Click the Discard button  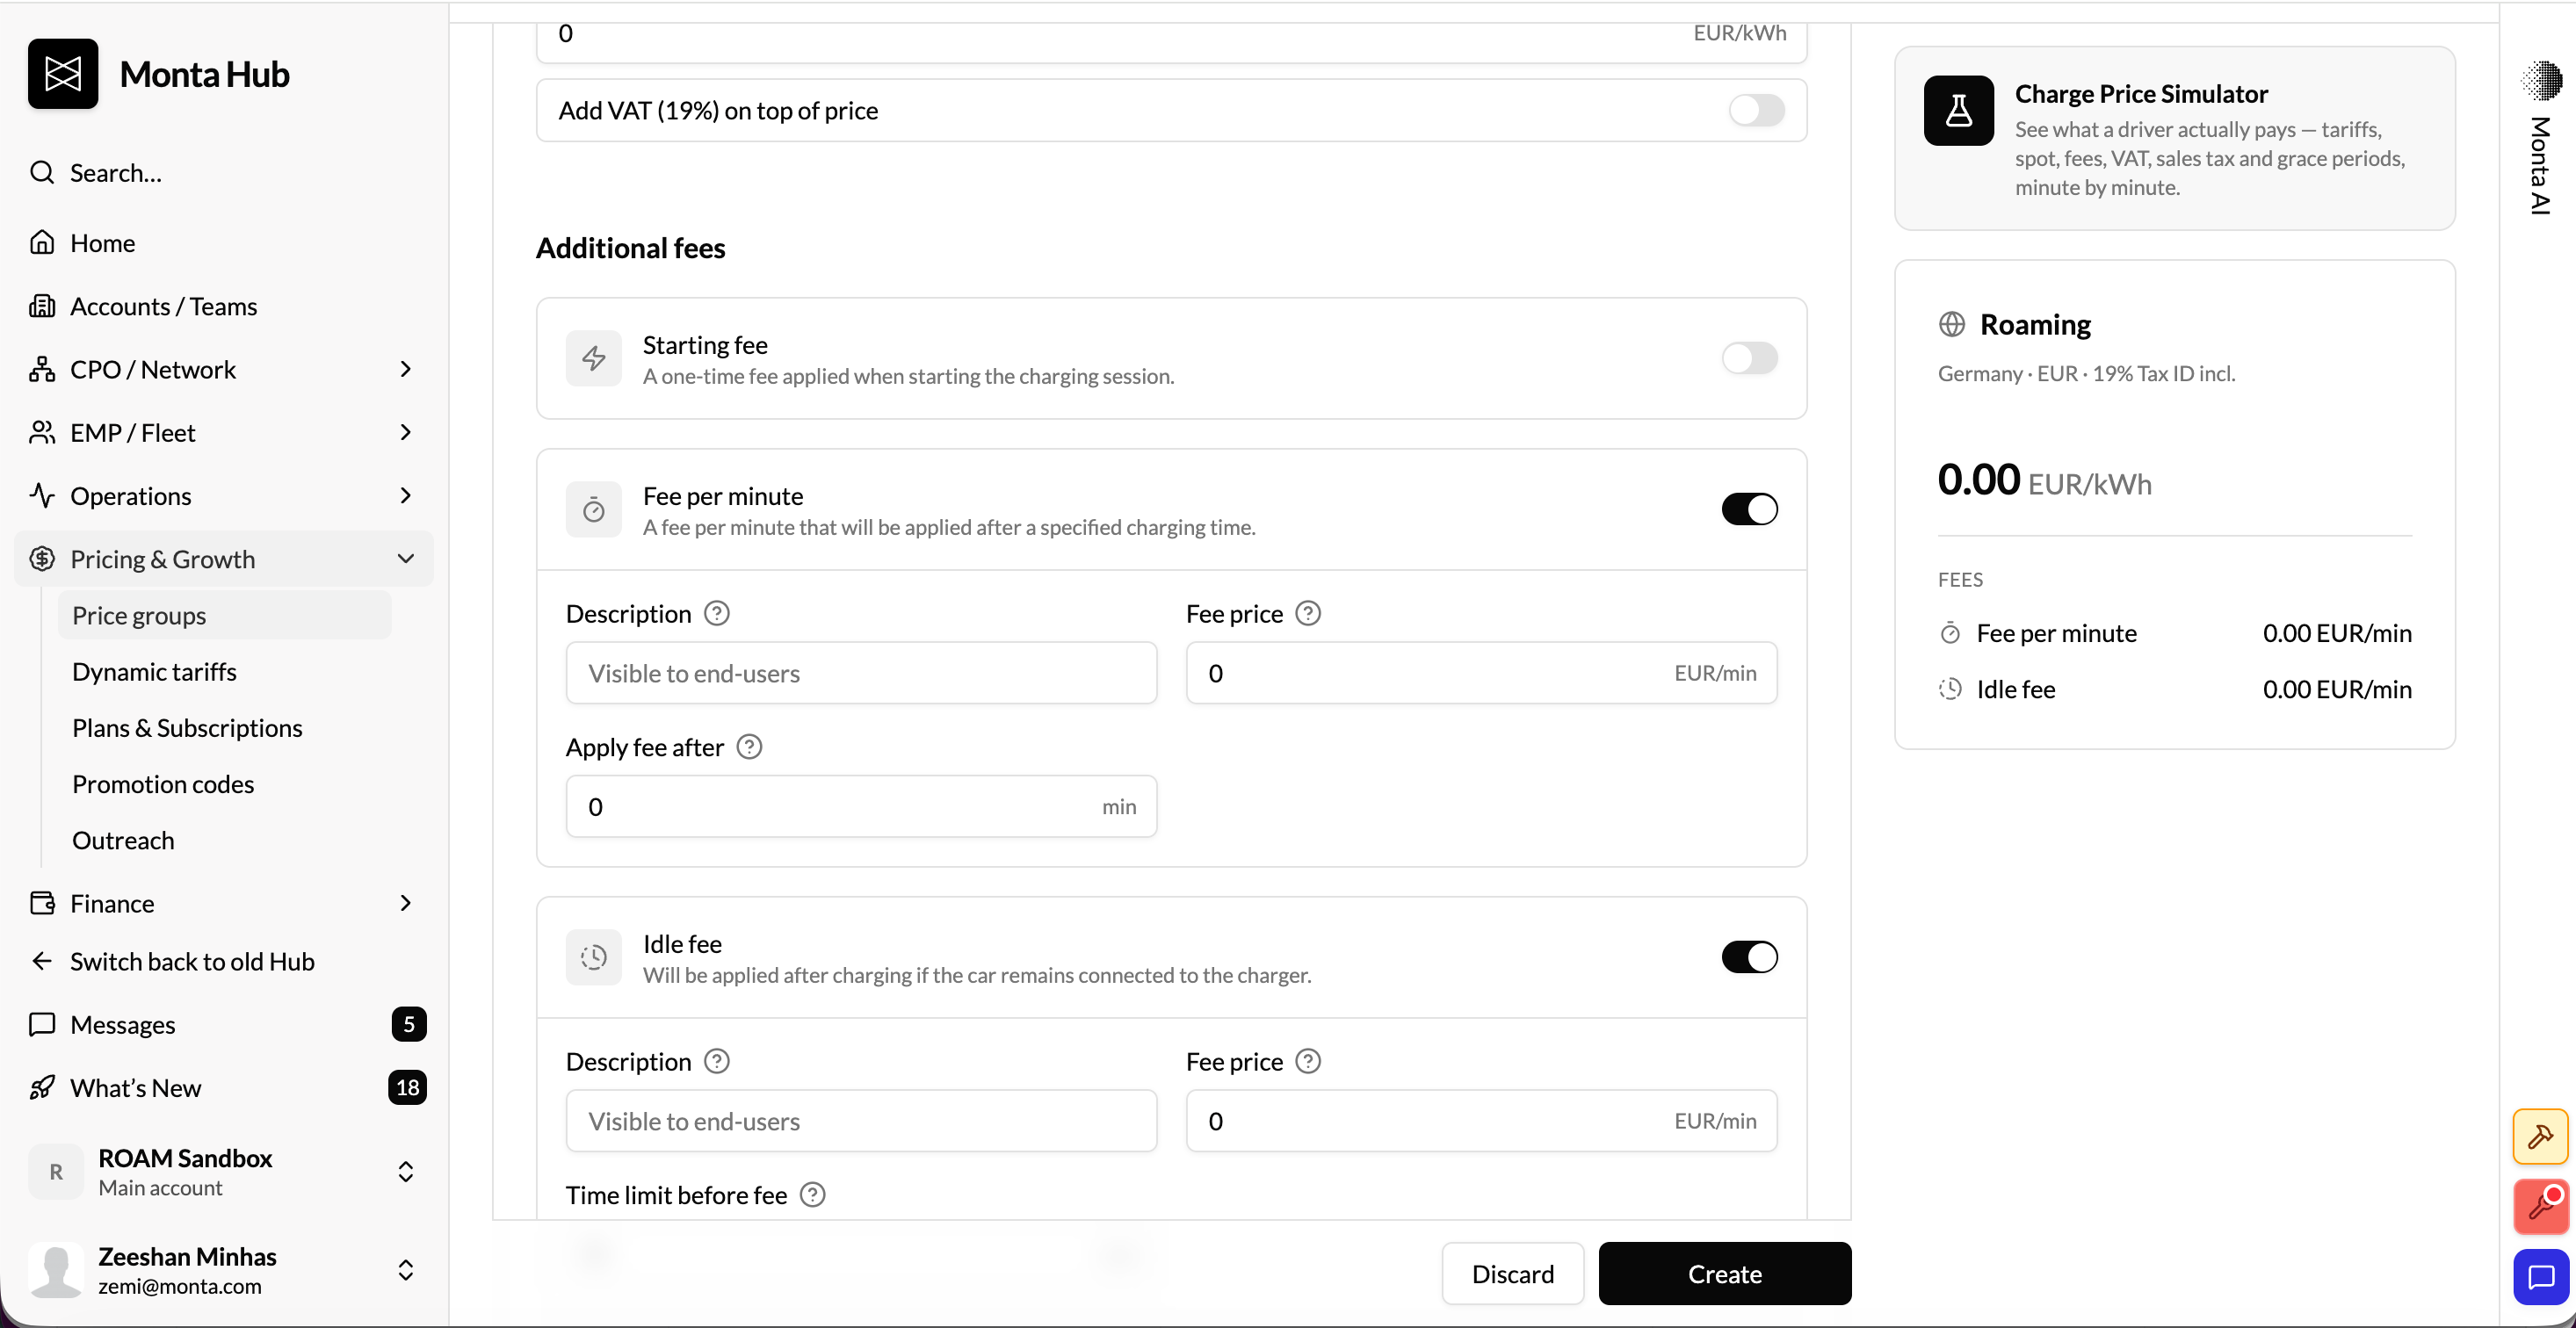1512,1274
